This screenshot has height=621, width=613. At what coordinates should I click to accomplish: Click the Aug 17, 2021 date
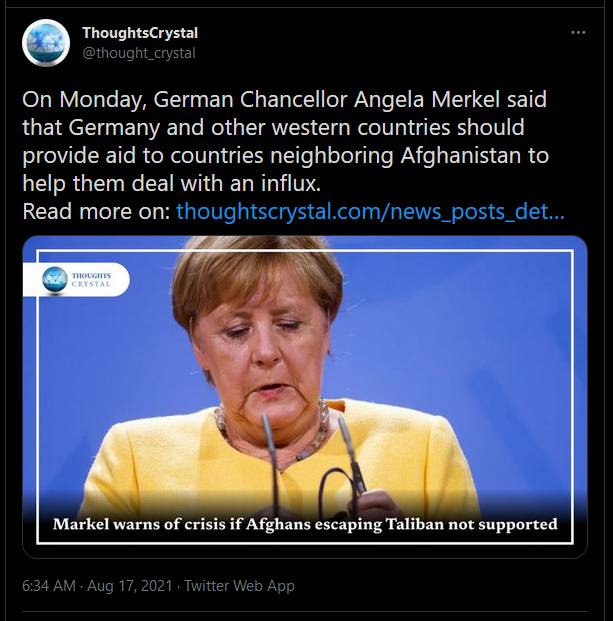pos(130,586)
